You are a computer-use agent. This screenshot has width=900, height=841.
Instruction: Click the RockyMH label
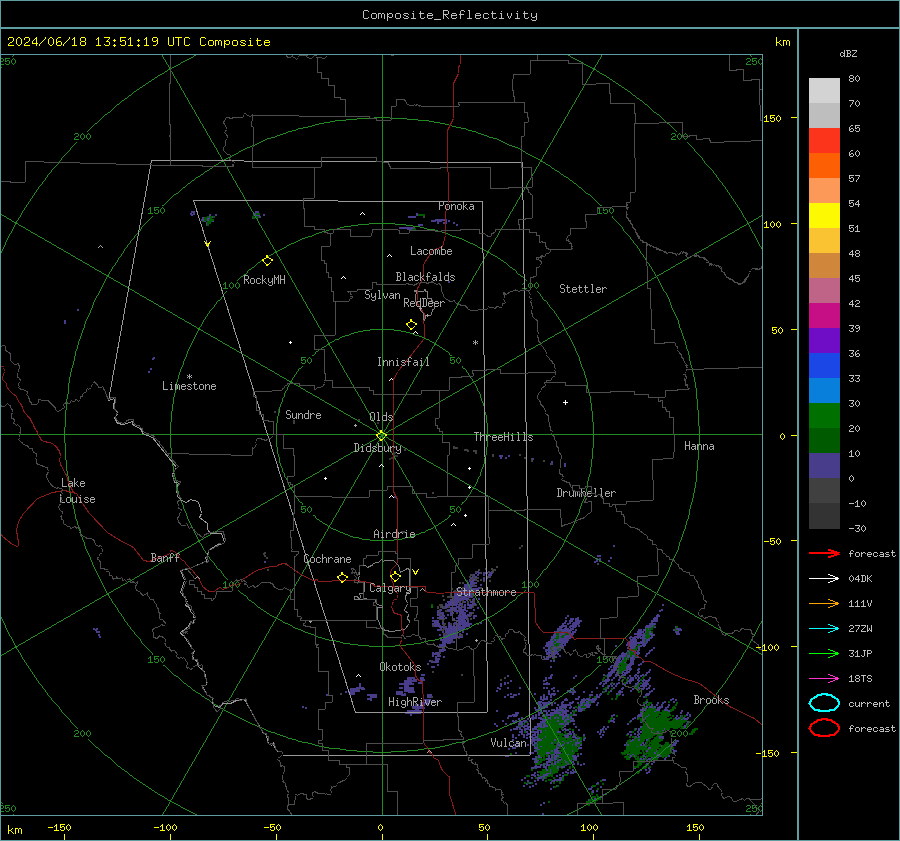tap(264, 280)
